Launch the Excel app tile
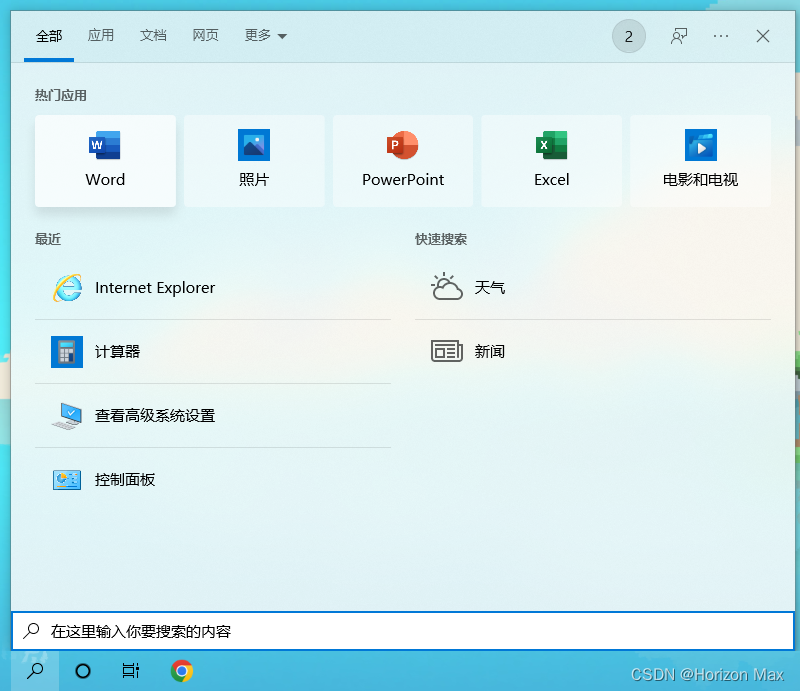 point(552,161)
